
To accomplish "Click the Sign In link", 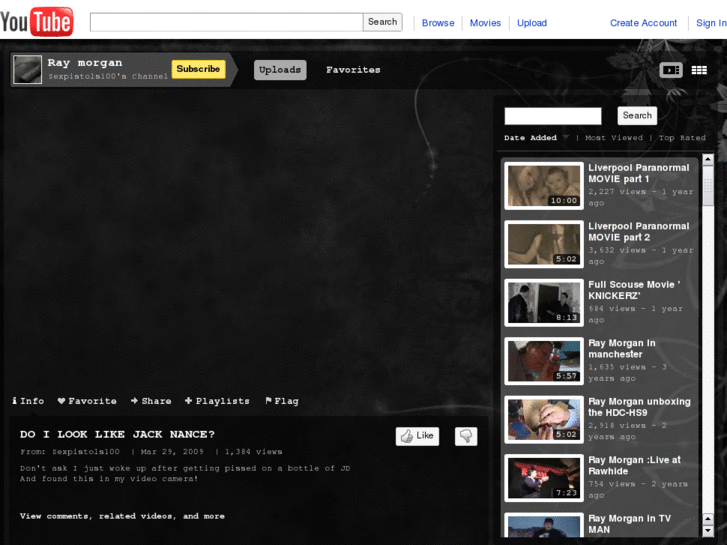I will [711, 23].
